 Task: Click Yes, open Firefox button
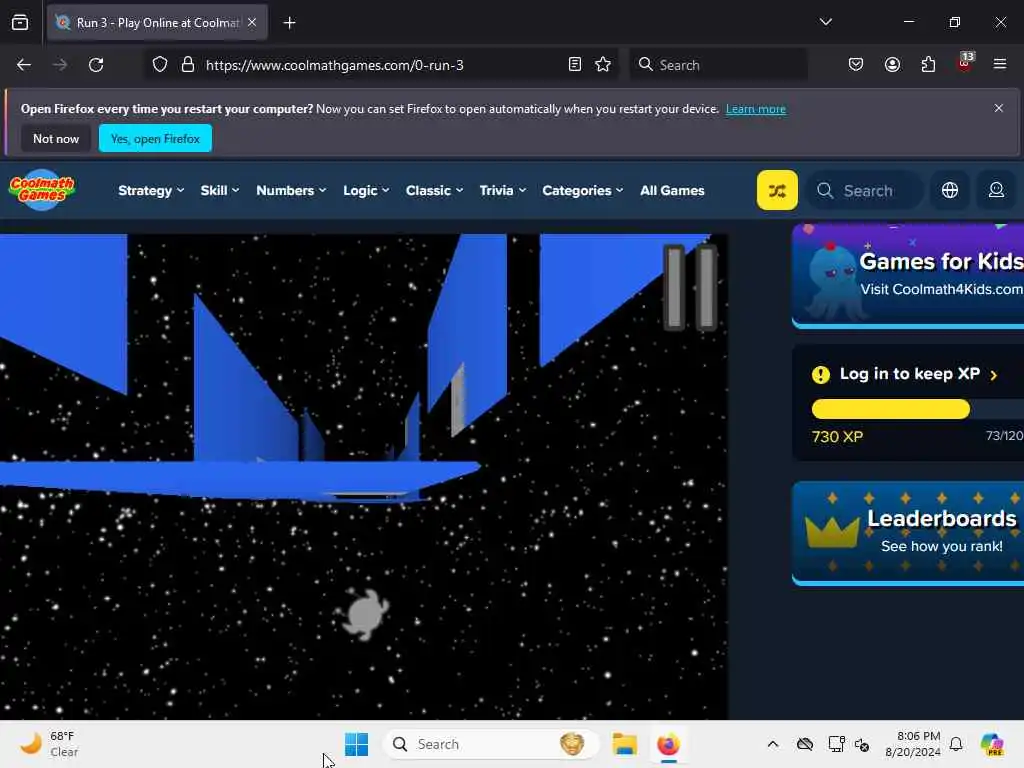pyautogui.click(x=155, y=138)
